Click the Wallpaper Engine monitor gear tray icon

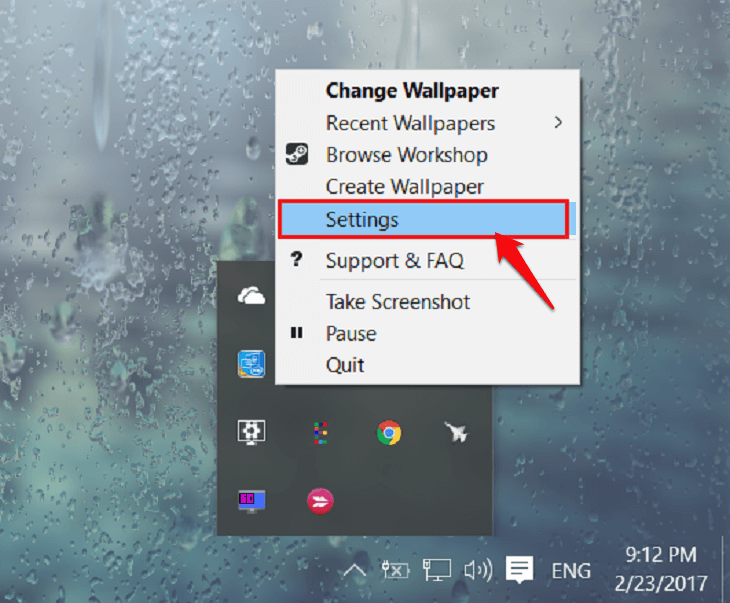[x=251, y=432]
